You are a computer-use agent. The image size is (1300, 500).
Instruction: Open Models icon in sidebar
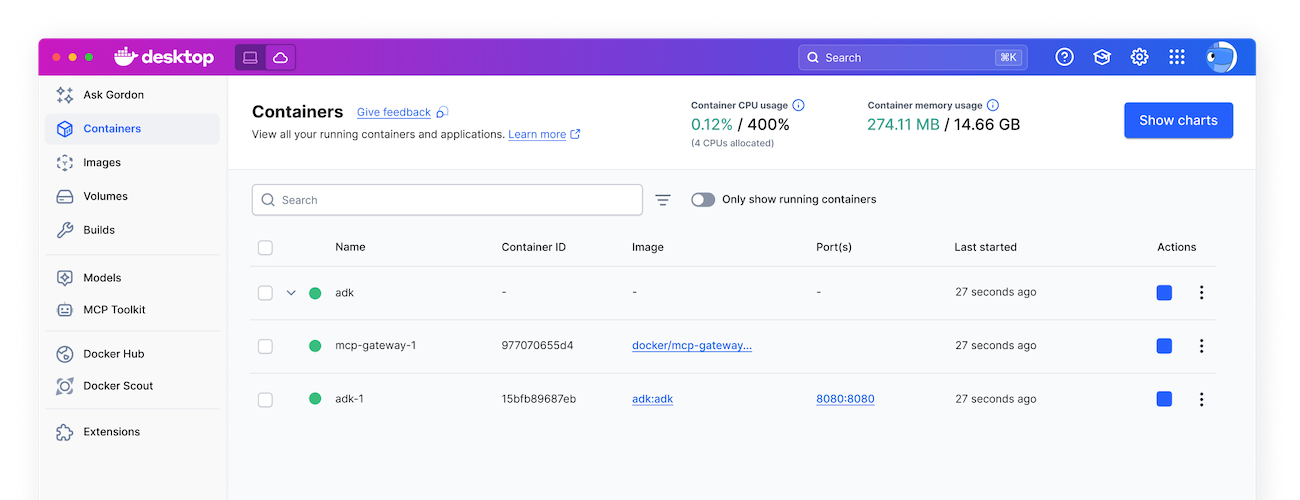(x=65, y=278)
